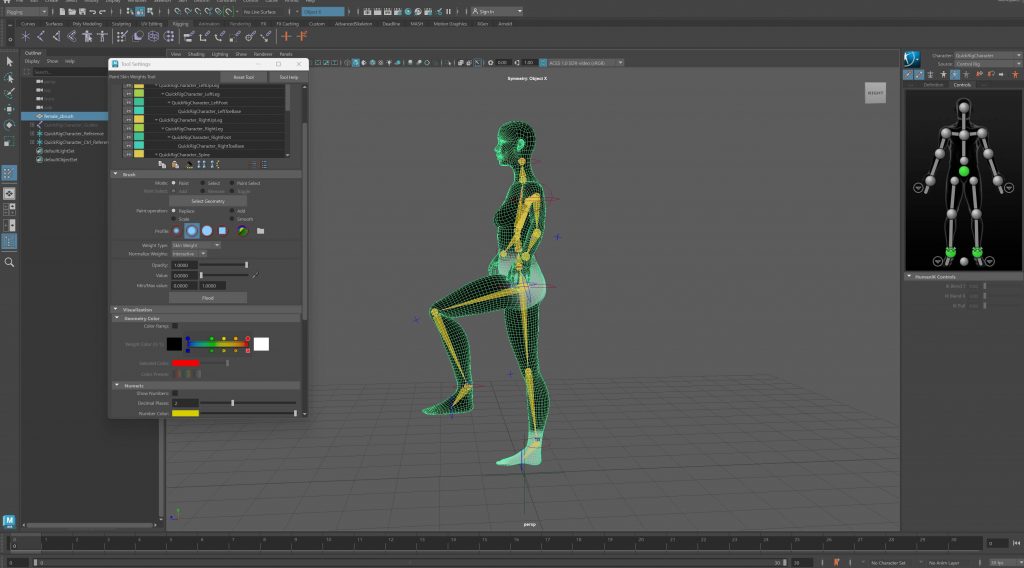Collapse the Brush section

pos(115,174)
